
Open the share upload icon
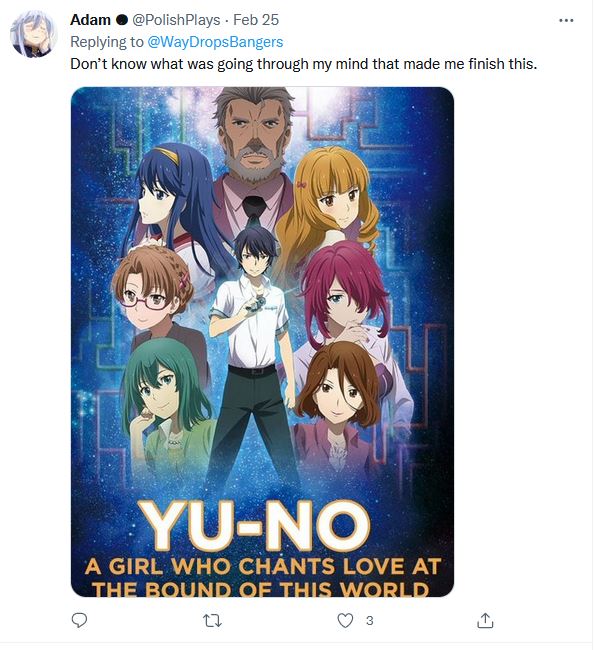coord(485,620)
